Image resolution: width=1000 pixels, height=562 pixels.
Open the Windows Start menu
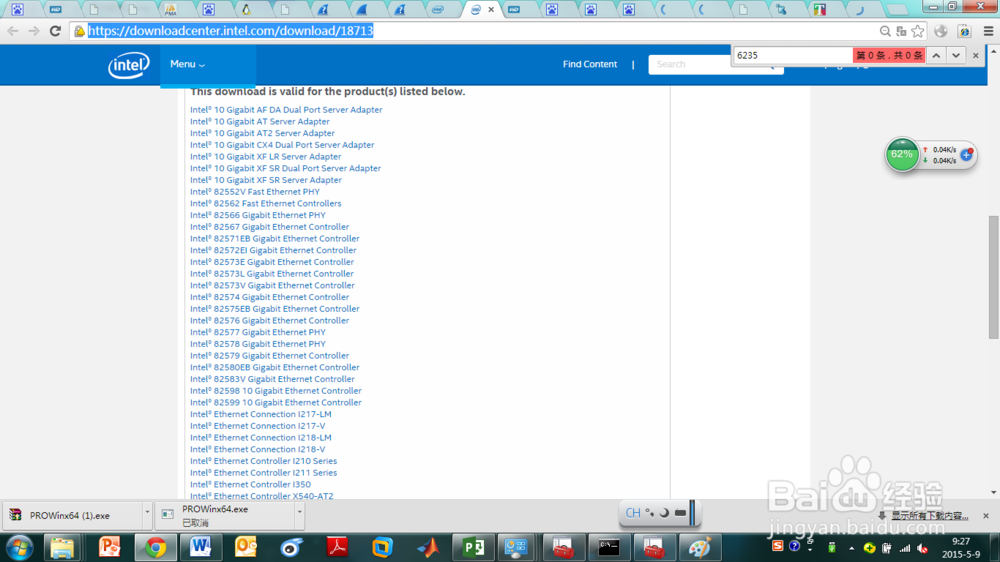[x=19, y=548]
